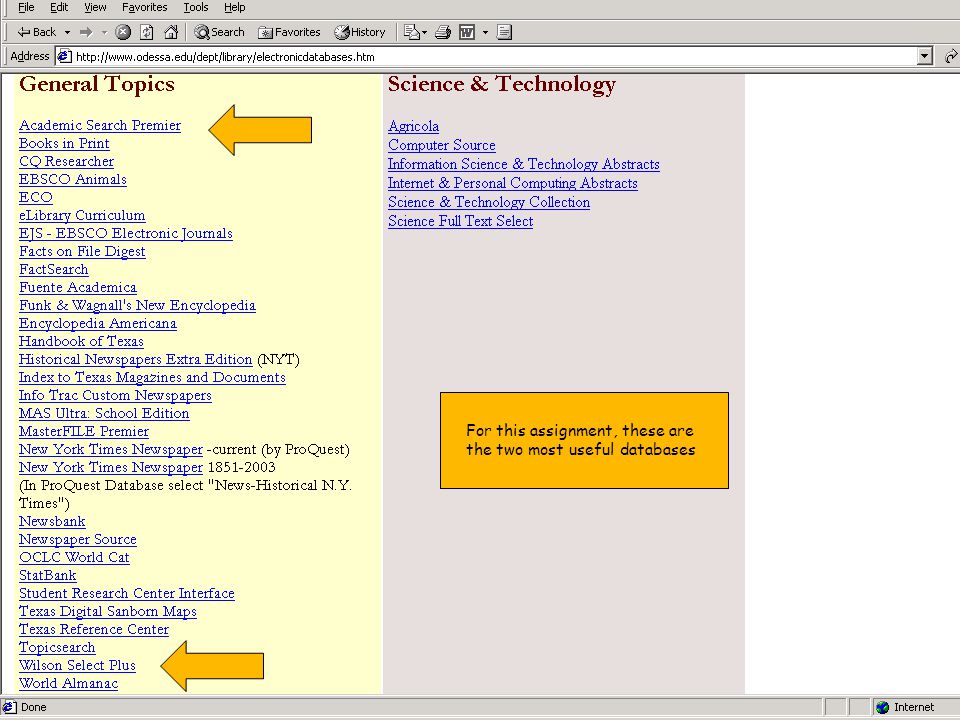Click the Newsbank link

tap(52, 522)
